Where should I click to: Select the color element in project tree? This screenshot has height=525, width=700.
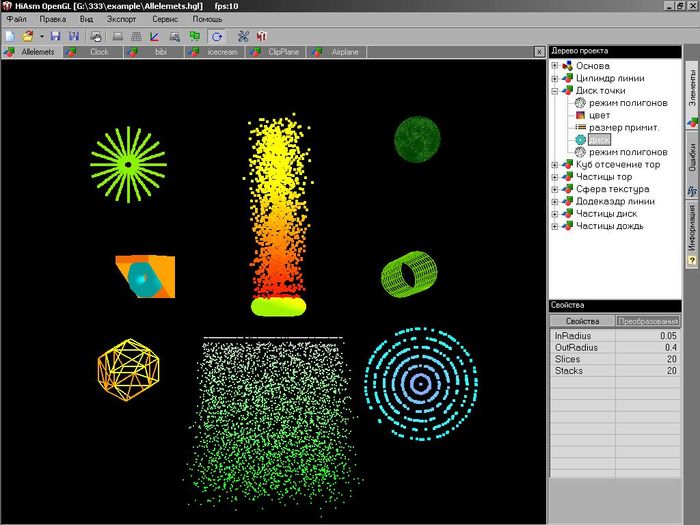(599, 115)
